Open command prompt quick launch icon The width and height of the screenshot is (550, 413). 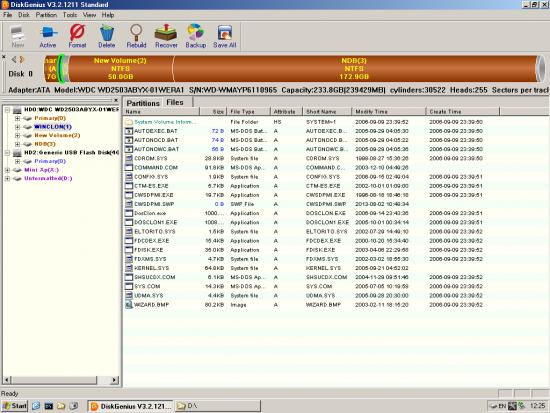[x=48, y=406]
